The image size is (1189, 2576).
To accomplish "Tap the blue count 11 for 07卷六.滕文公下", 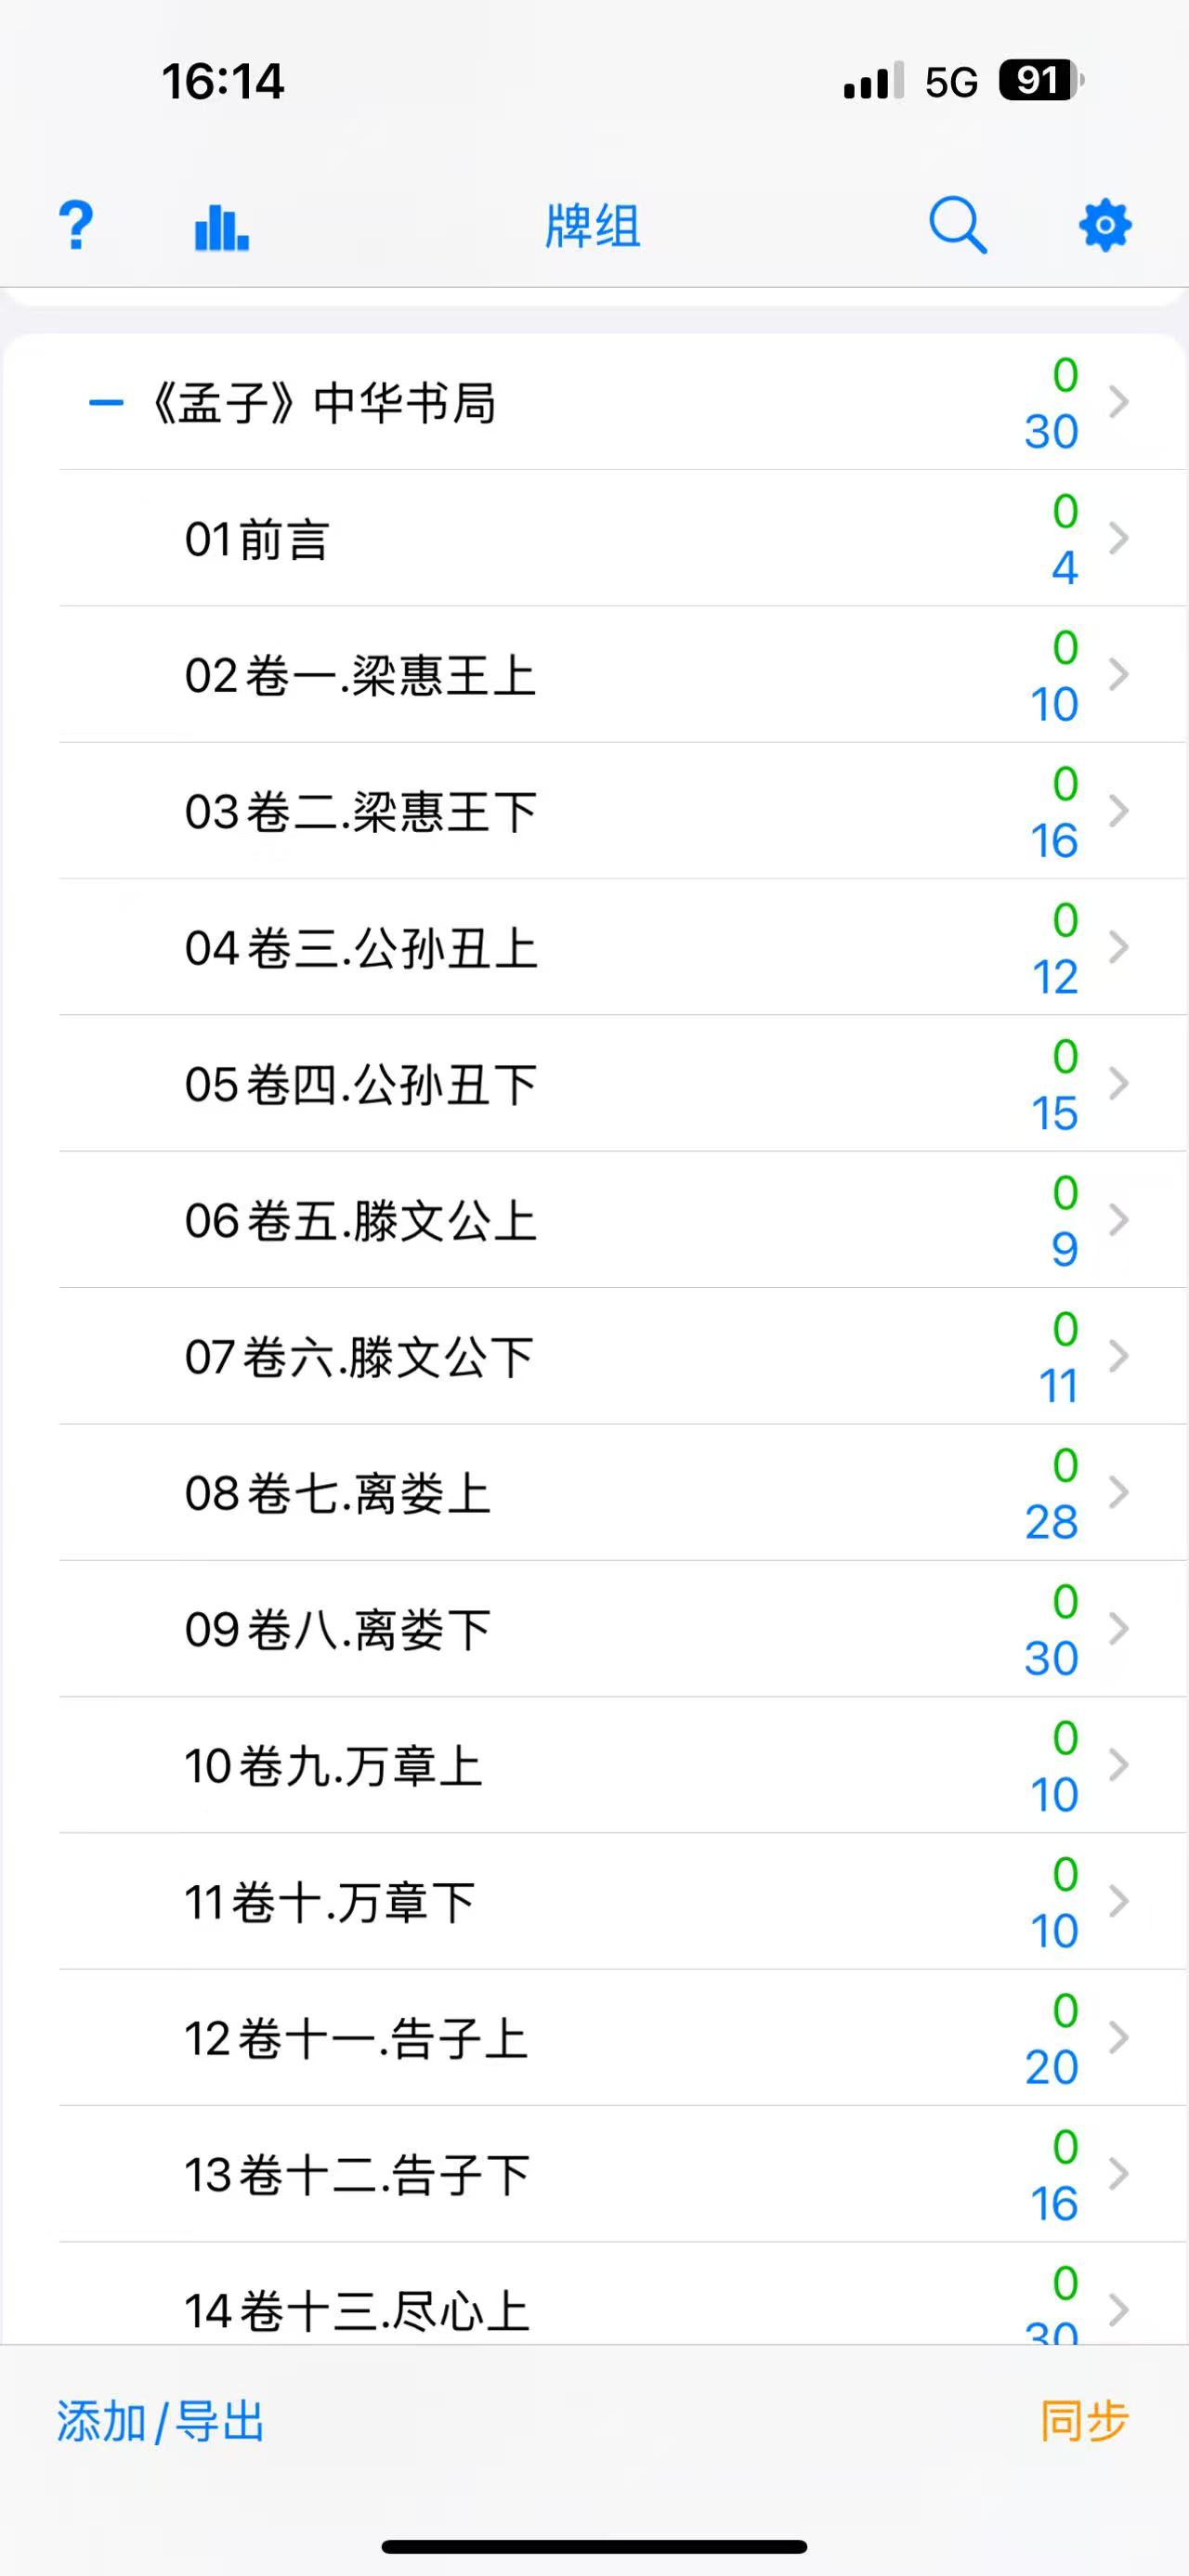I will (1058, 1386).
